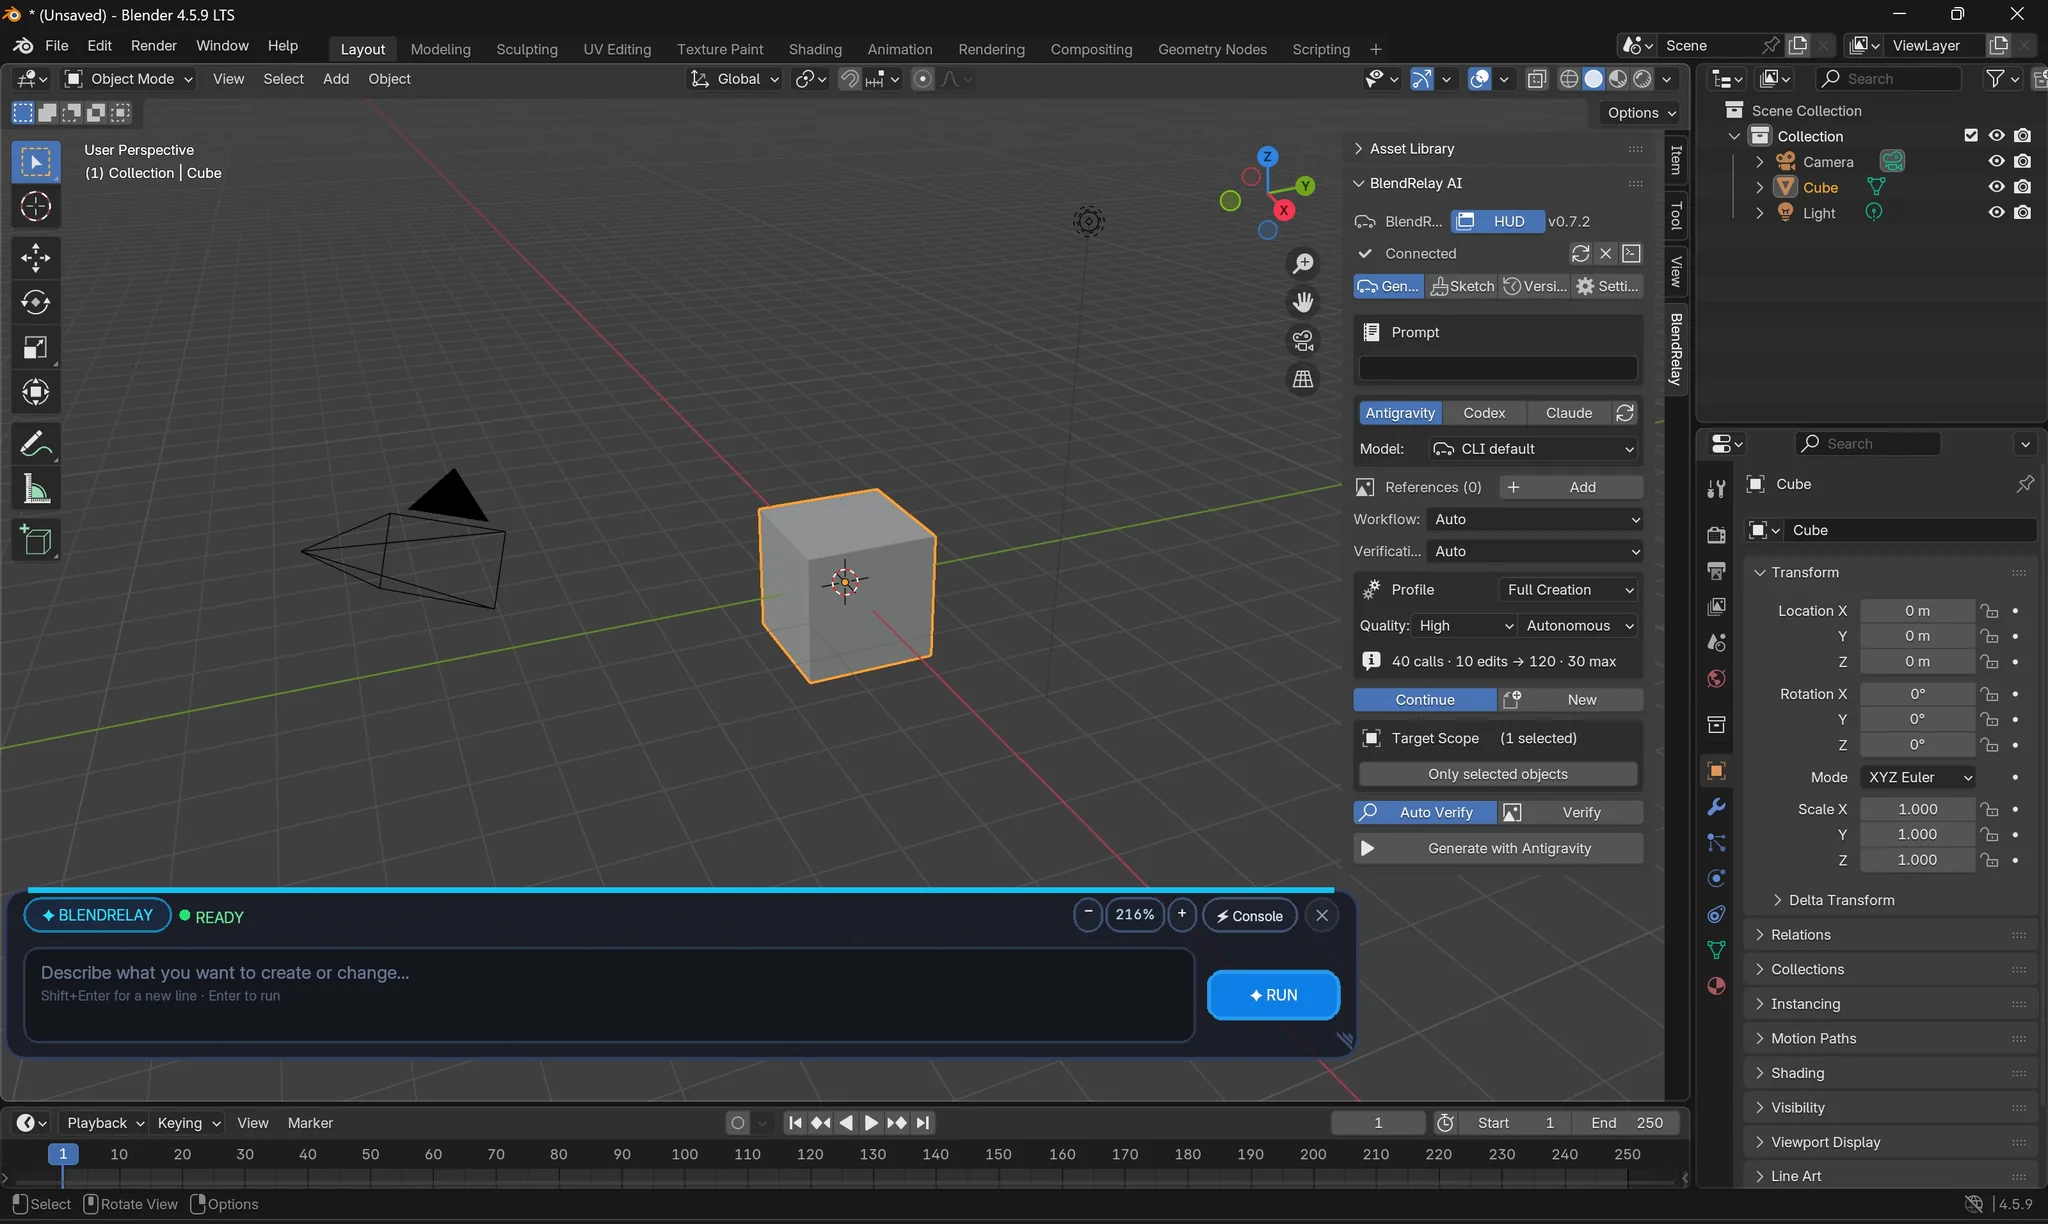Open the Object Mode dropdown

pos(129,79)
